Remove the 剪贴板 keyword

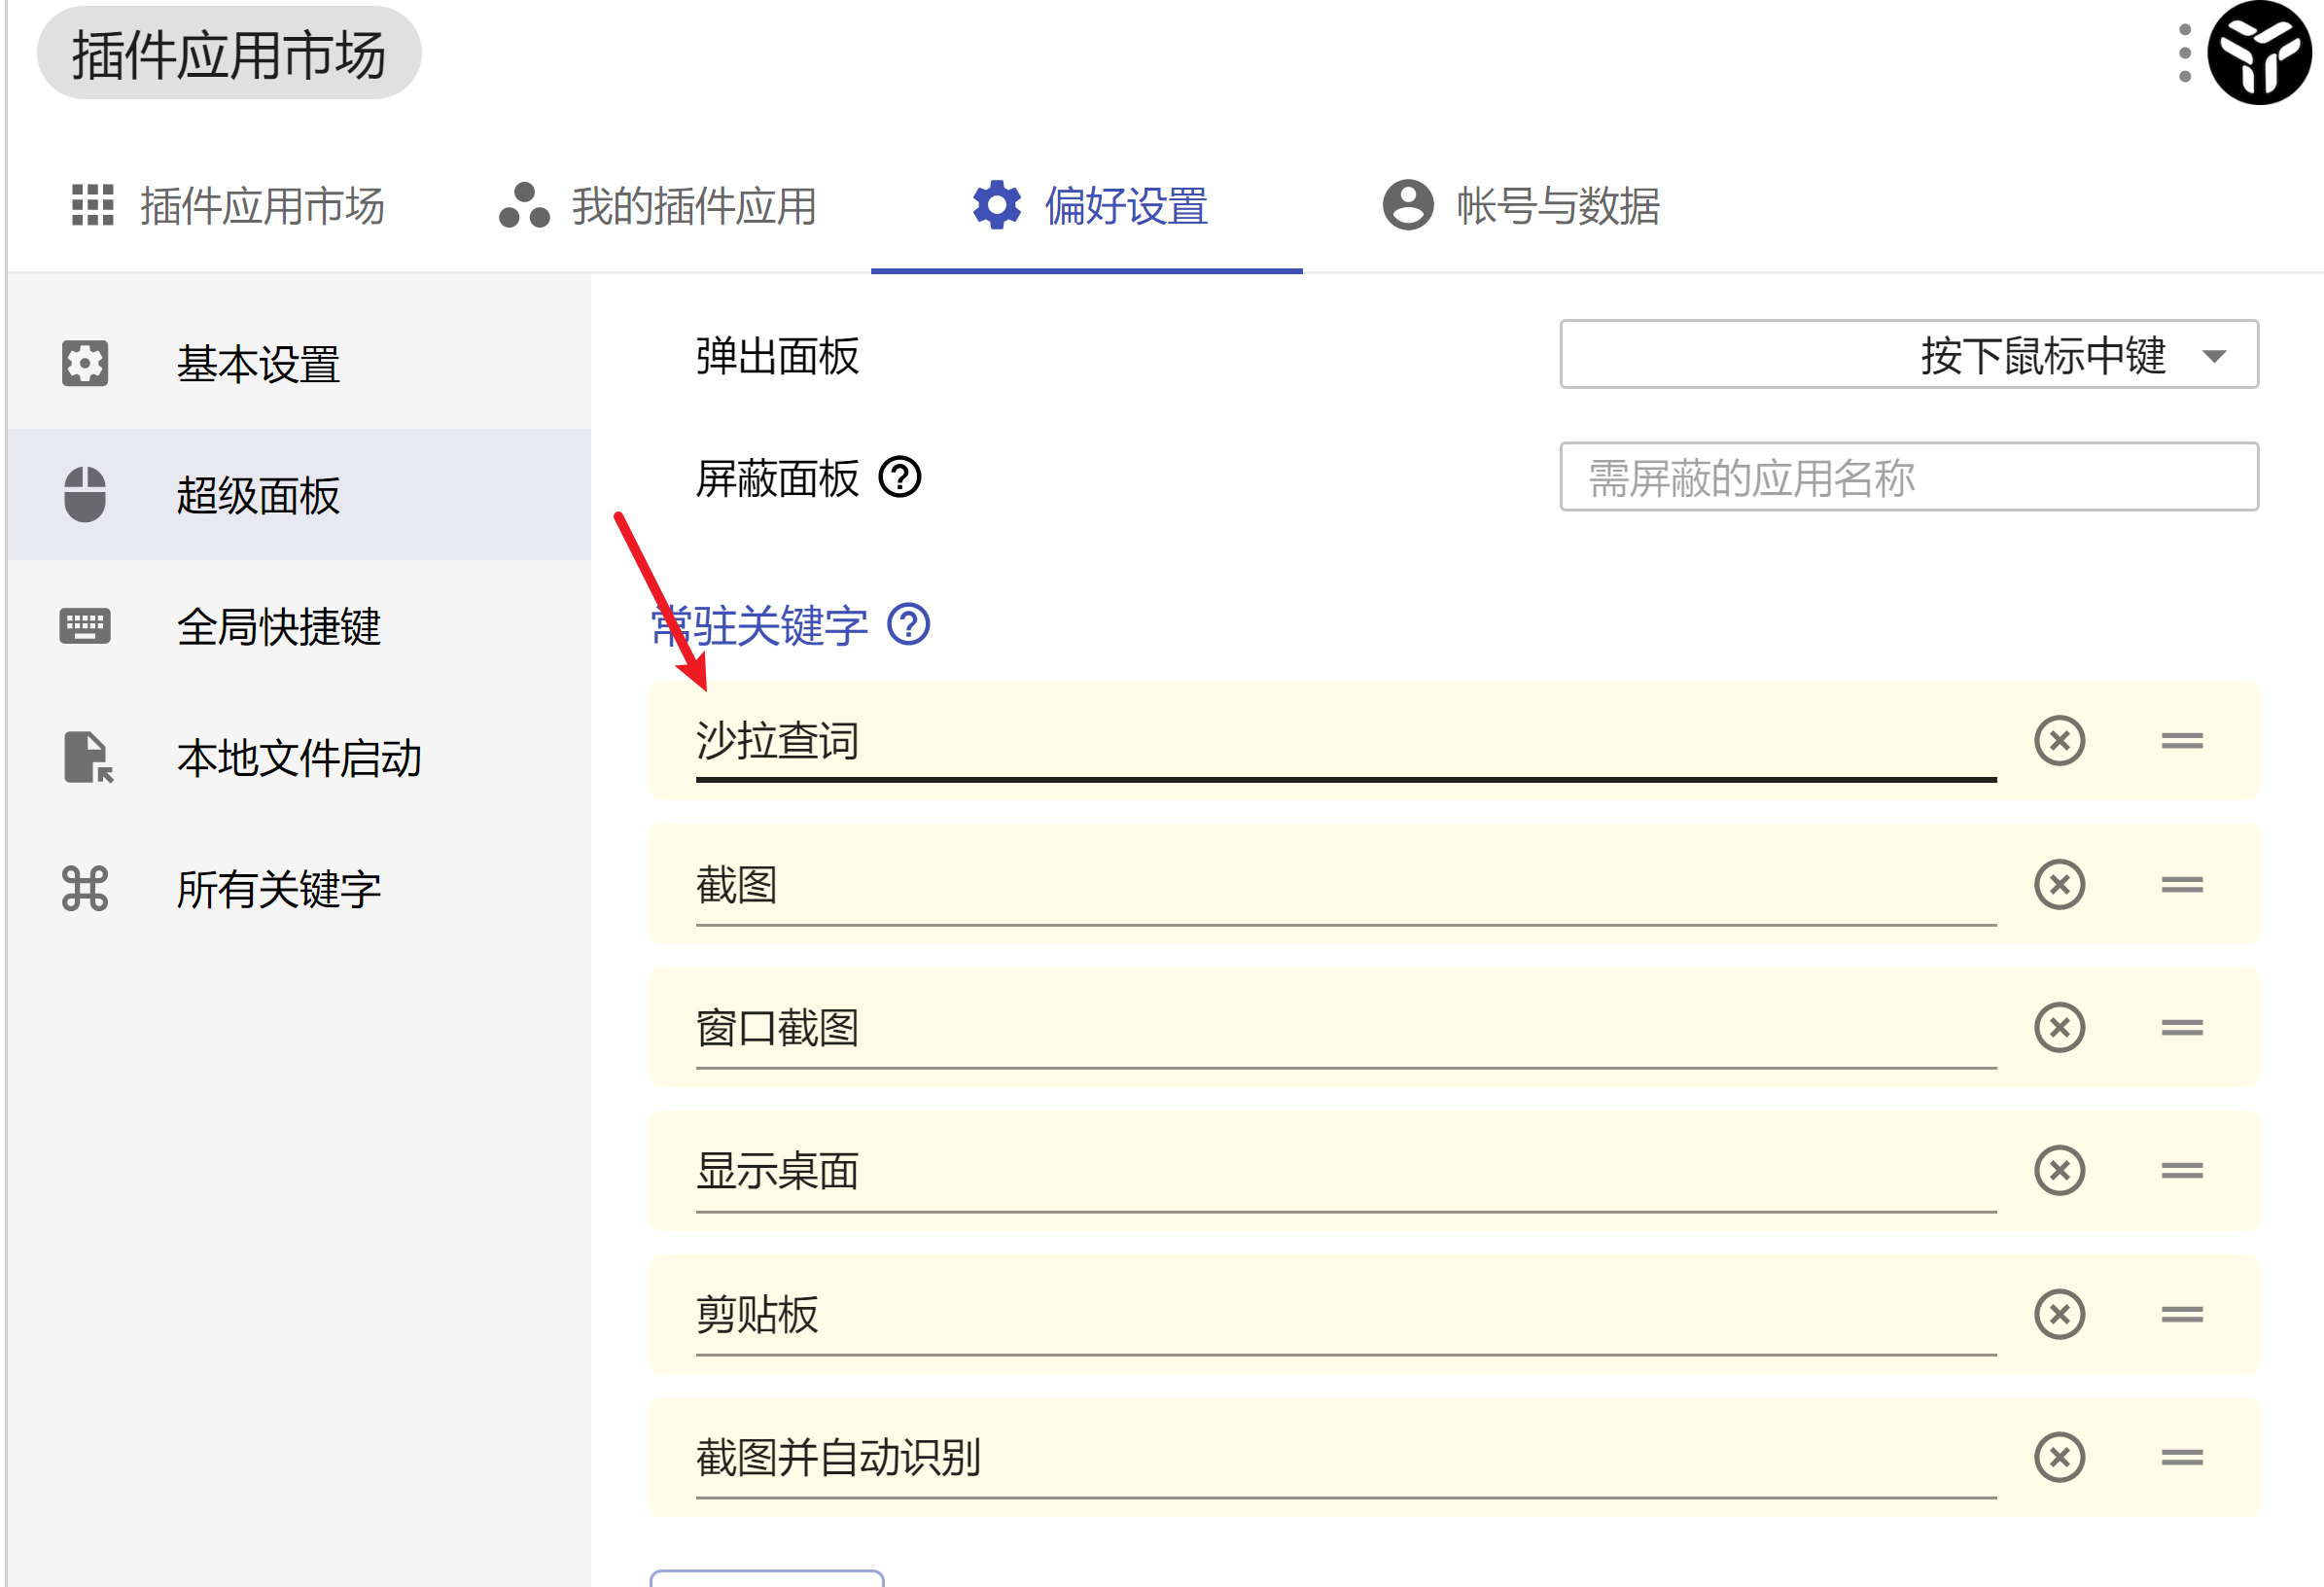pyautogui.click(x=2059, y=1316)
